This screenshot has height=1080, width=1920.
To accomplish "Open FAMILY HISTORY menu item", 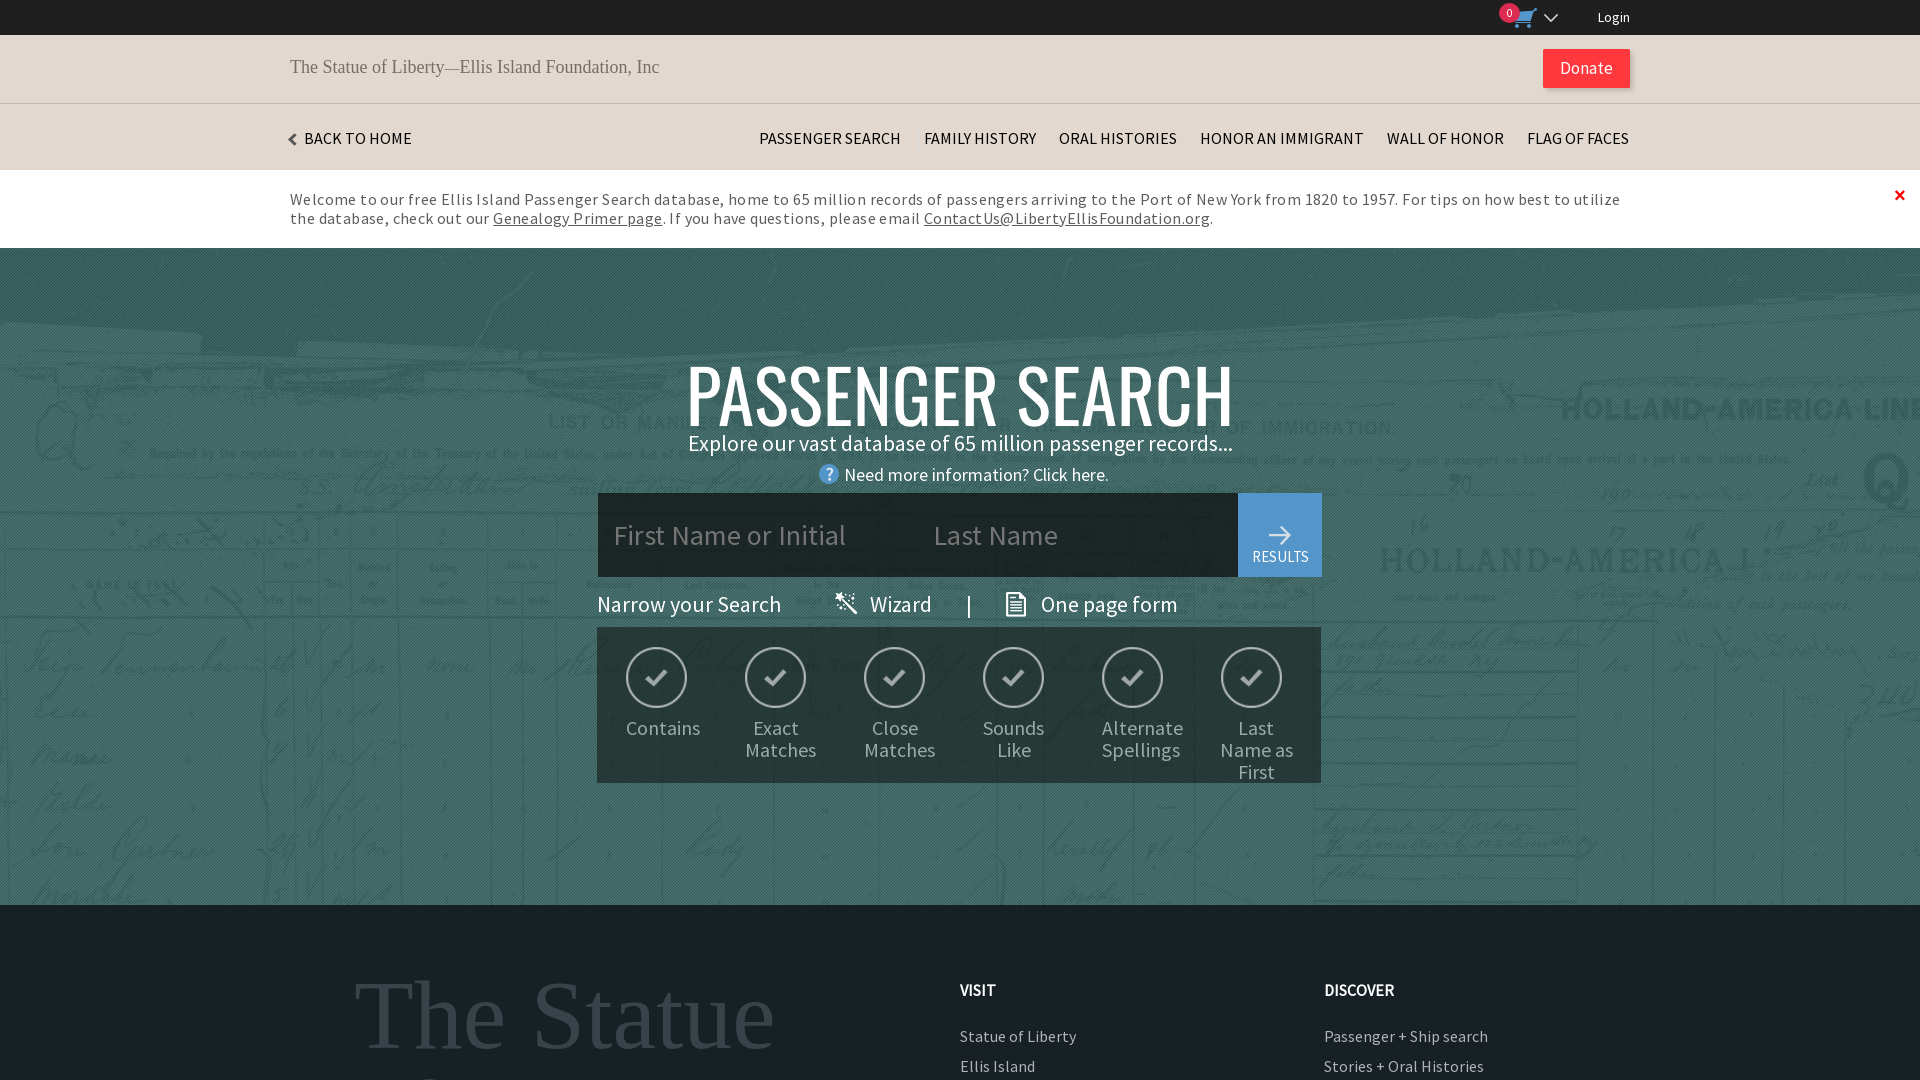I will (980, 138).
